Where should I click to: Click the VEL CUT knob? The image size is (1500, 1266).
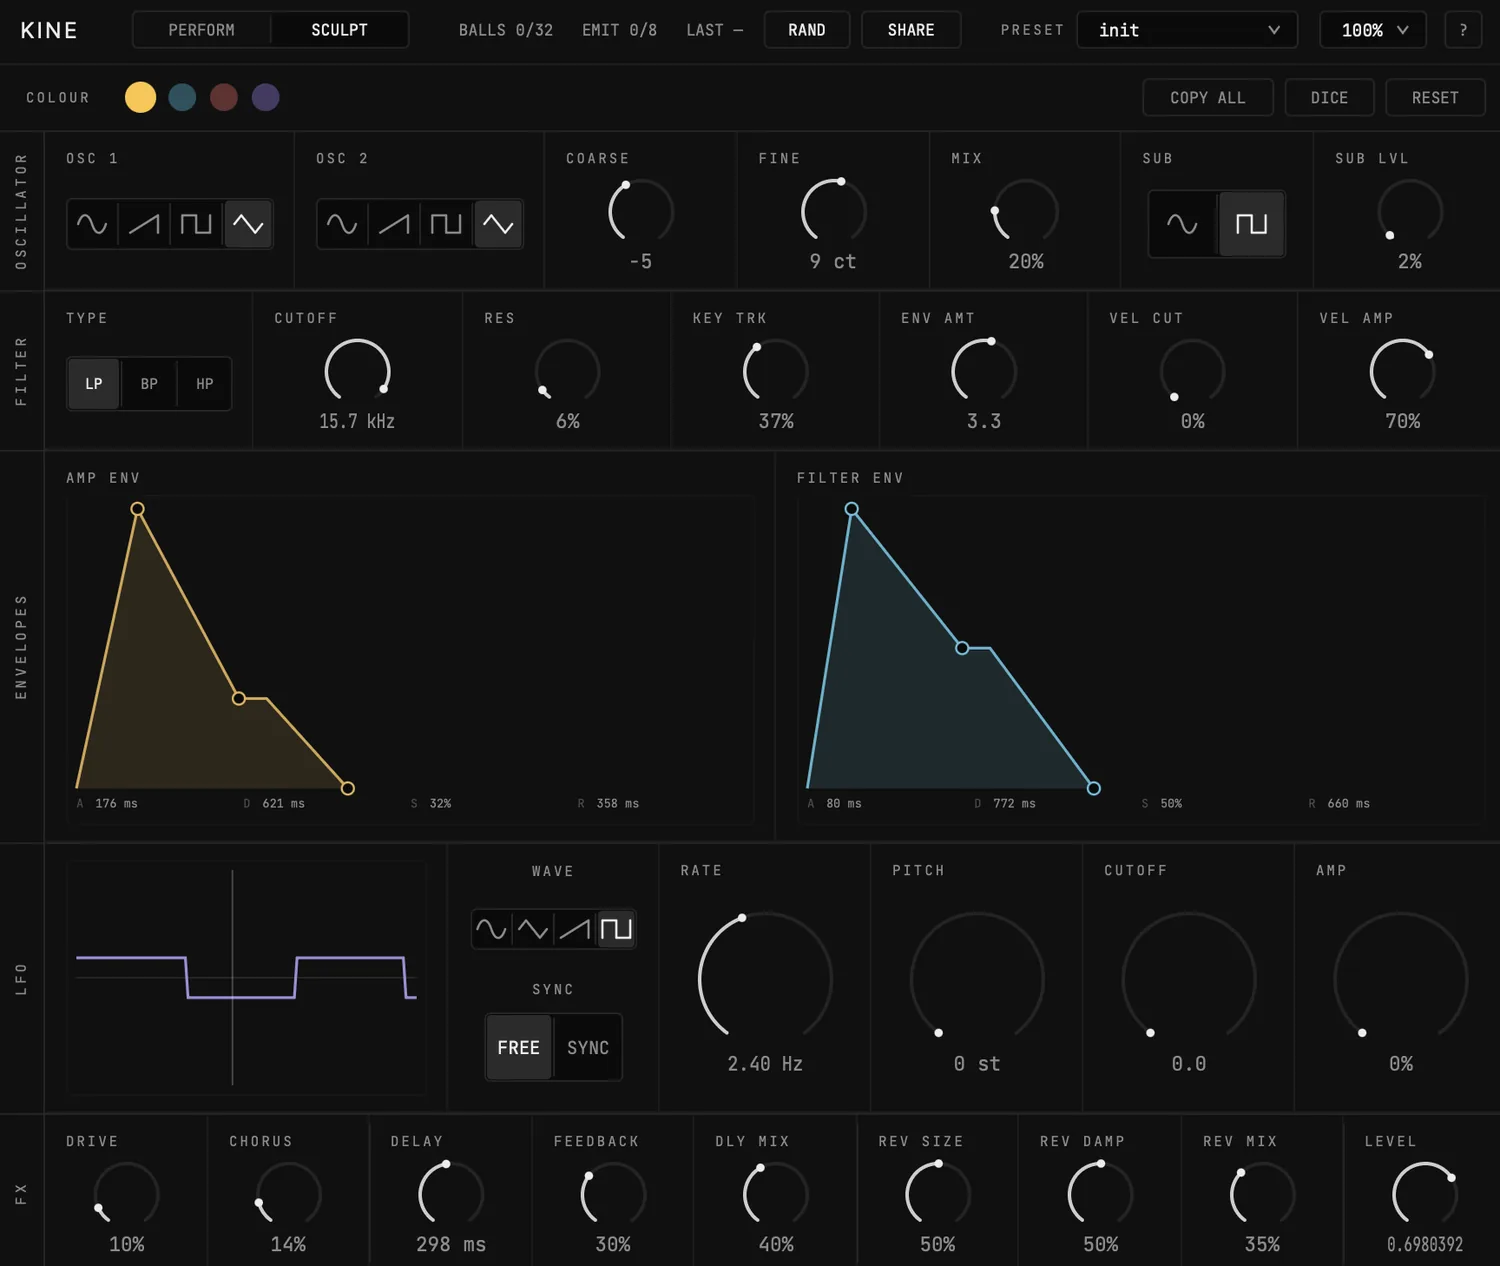pyautogui.click(x=1192, y=372)
